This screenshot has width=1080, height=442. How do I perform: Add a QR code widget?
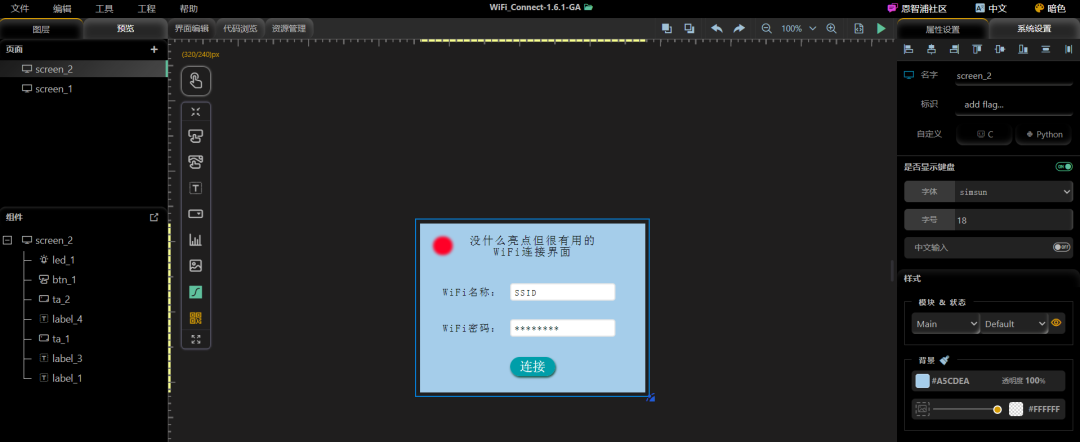tap(196, 318)
